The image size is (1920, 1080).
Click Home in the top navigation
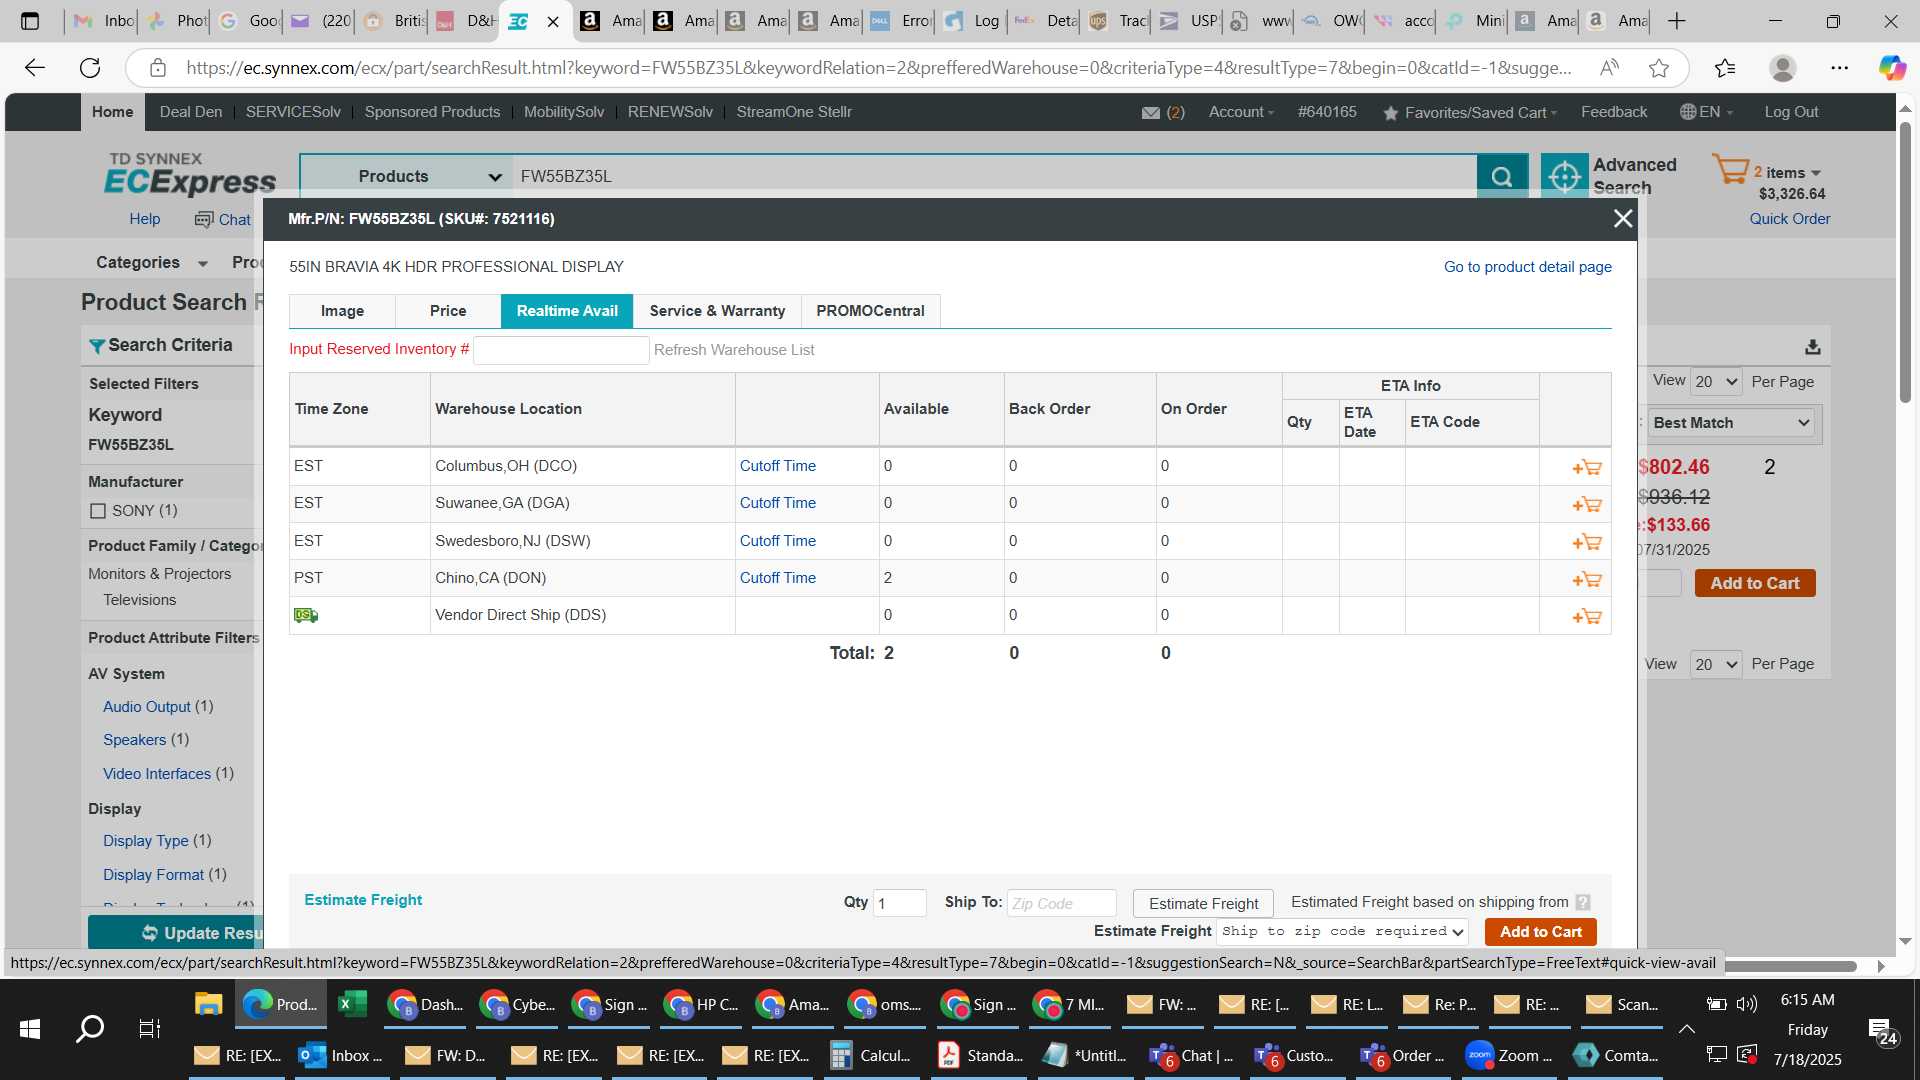[113, 112]
